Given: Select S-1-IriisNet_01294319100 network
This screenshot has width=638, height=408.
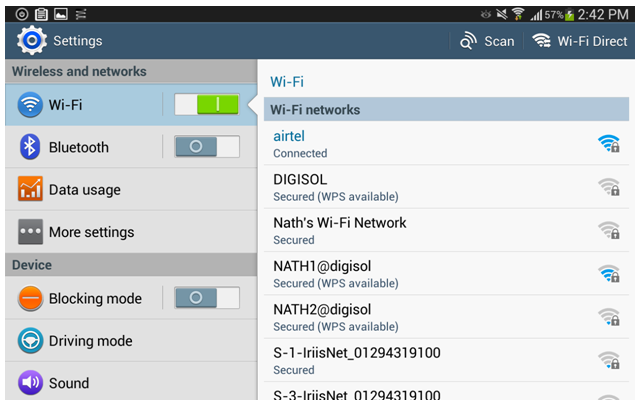Looking at the screenshot, I should pyautogui.click(x=446, y=360).
